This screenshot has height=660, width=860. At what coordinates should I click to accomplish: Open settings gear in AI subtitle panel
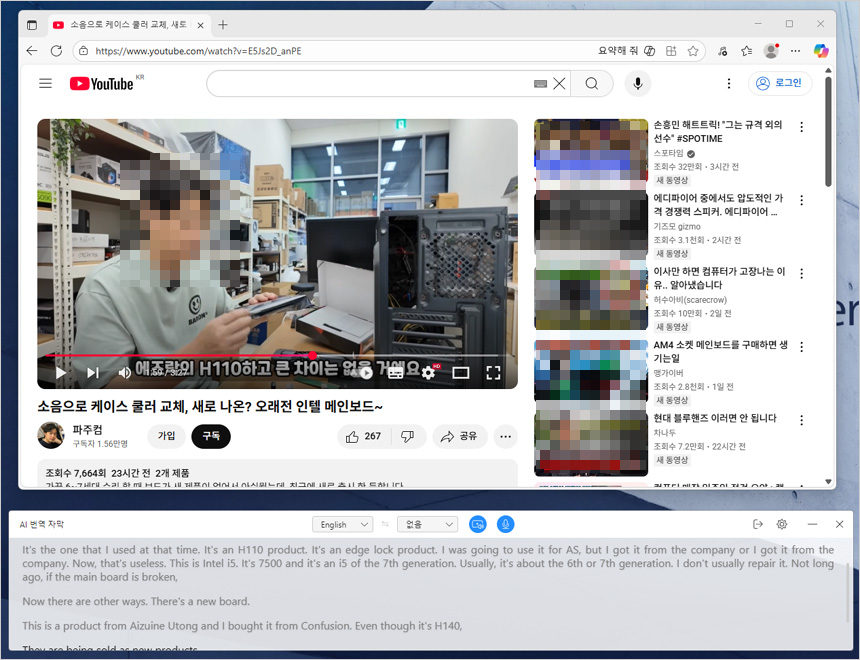782,524
